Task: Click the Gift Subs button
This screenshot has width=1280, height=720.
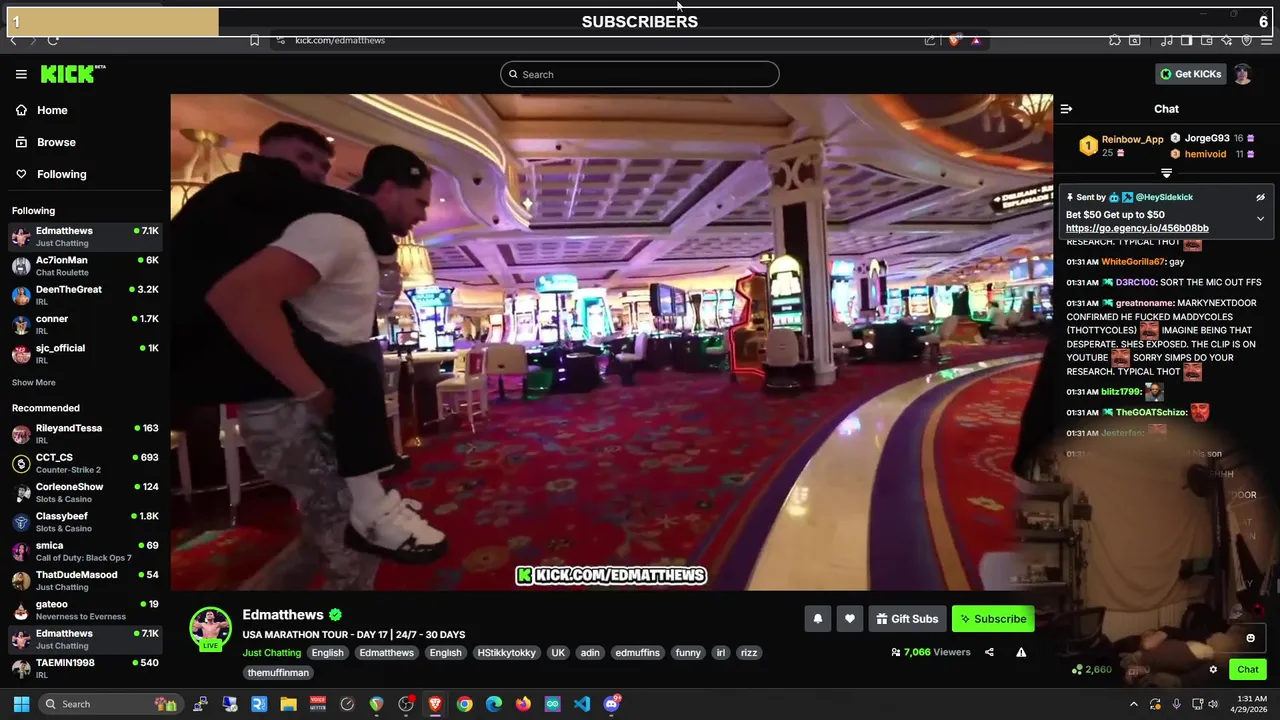Action: point(907,619)
